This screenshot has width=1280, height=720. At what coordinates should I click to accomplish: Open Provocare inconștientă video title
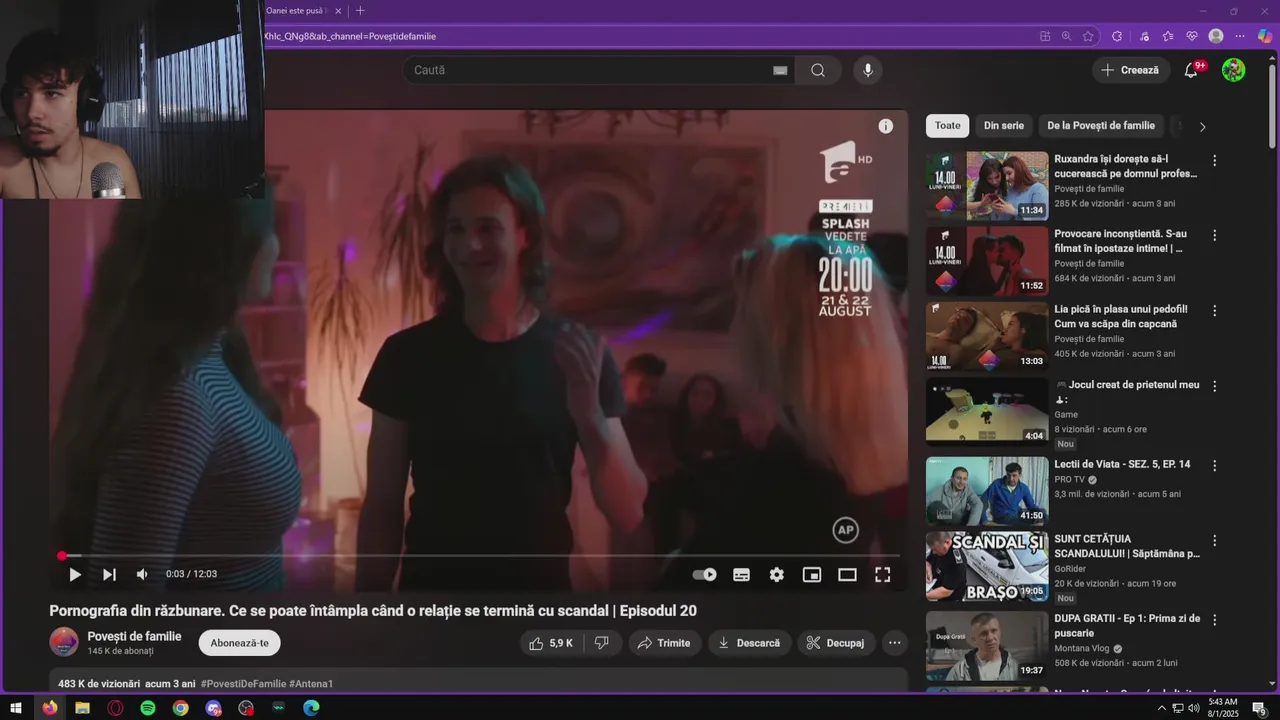pos(1119,241)
